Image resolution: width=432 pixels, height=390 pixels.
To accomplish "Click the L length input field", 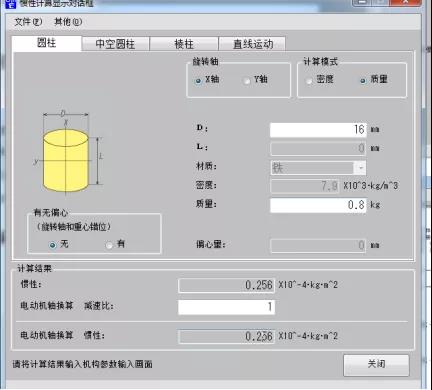I will 318,148.
